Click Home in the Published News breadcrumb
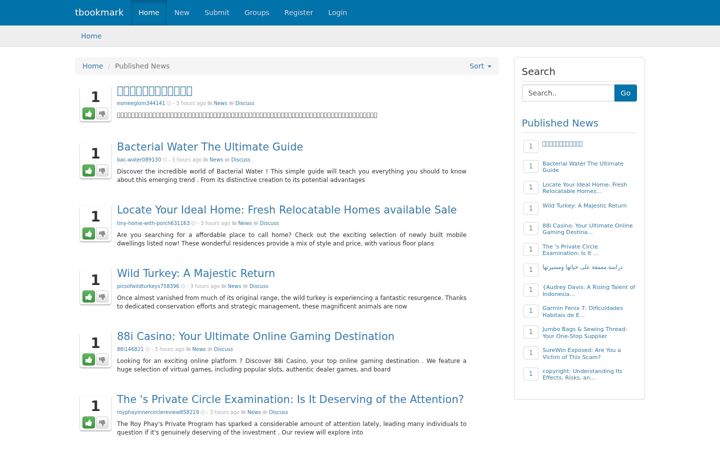This screenshot has height=450, width=720. click(93, 66)
